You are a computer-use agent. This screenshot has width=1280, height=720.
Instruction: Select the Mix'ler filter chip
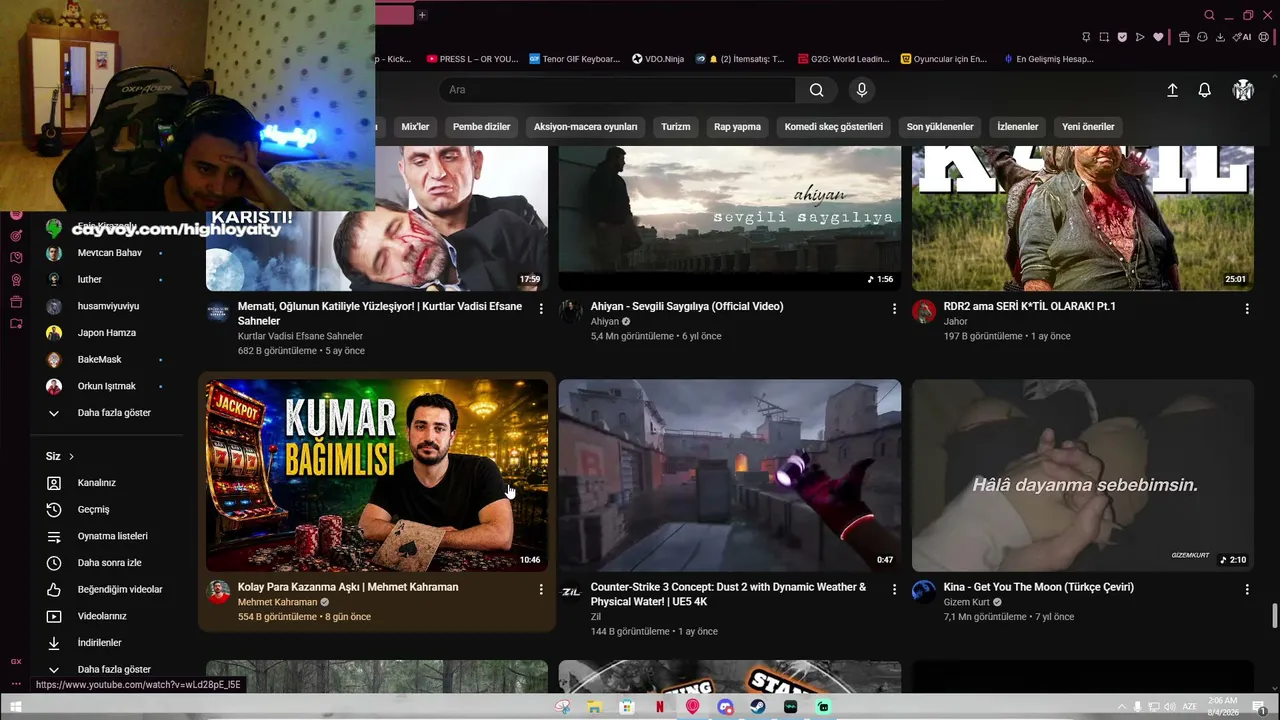point(415,127)
